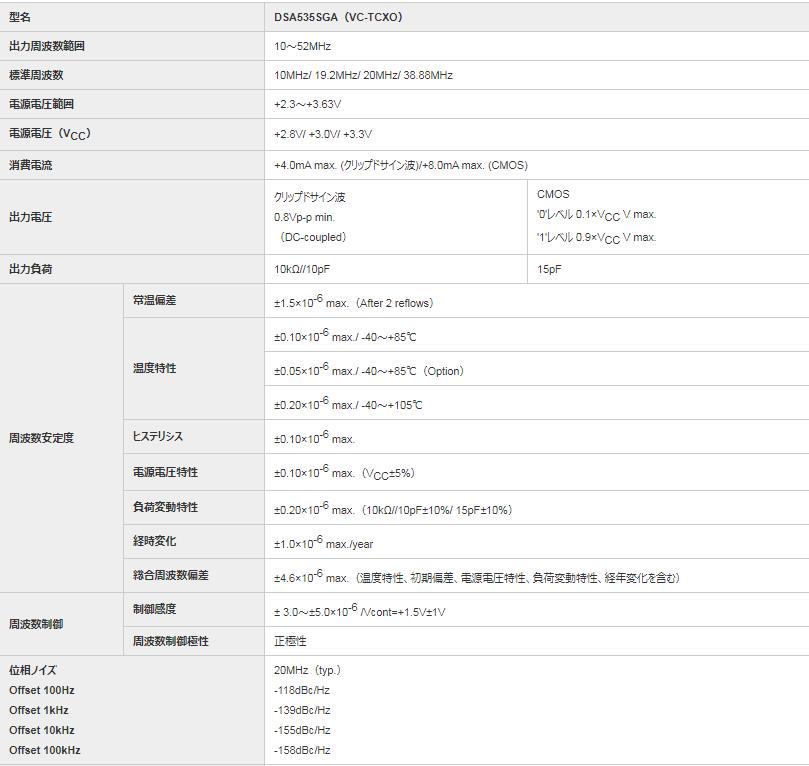Click the 'Offset 1kHz' label
The image size is (809, 766).
coord(39,710)
